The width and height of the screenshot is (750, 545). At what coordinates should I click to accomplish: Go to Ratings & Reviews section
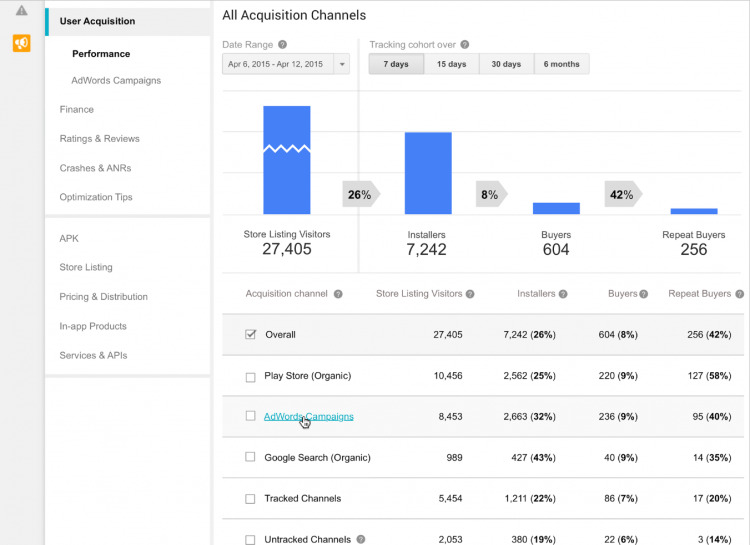pos(99,139)
